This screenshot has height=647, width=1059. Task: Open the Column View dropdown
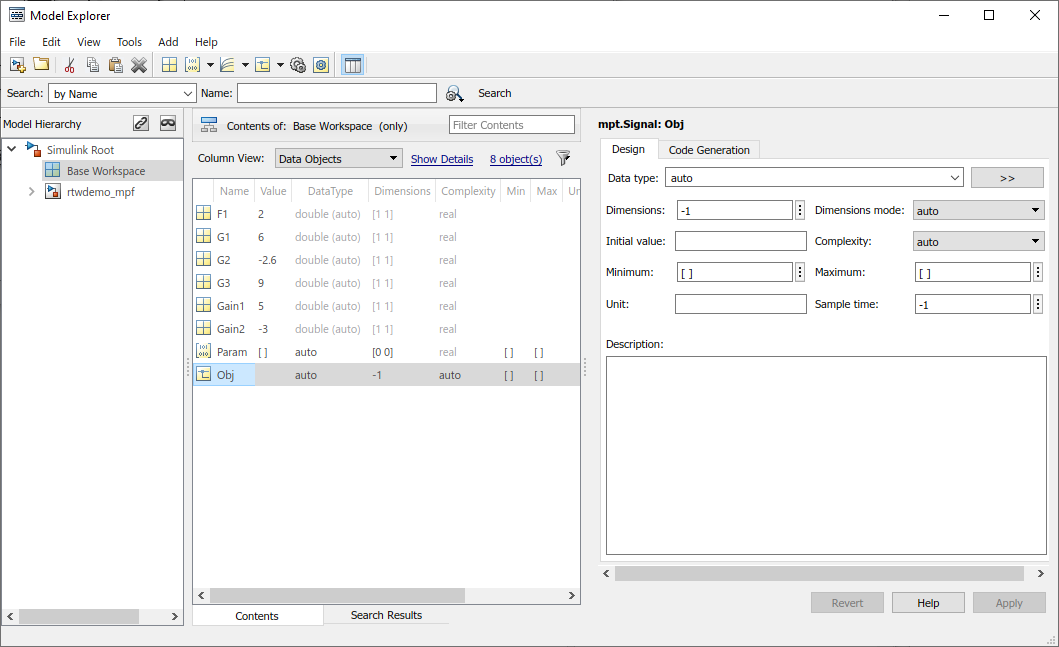click(338, 158)
